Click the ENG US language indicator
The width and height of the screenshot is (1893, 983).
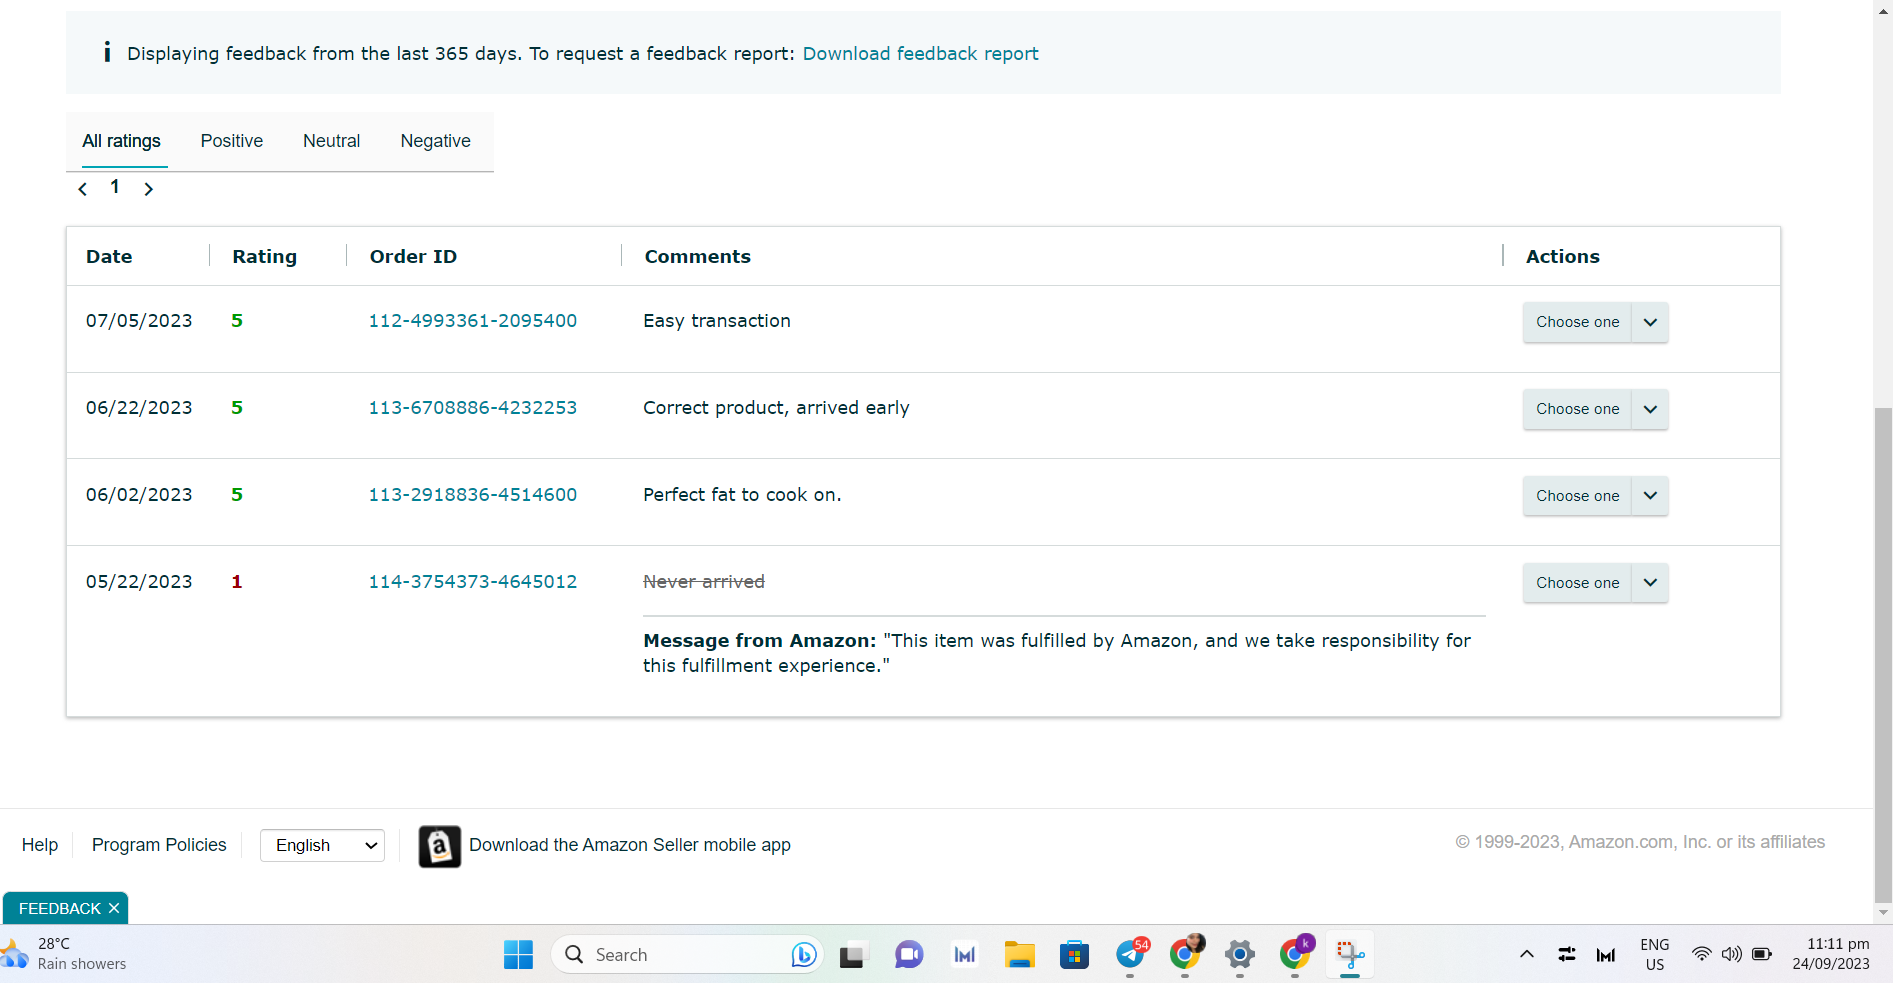click(x=1655, y=954)
